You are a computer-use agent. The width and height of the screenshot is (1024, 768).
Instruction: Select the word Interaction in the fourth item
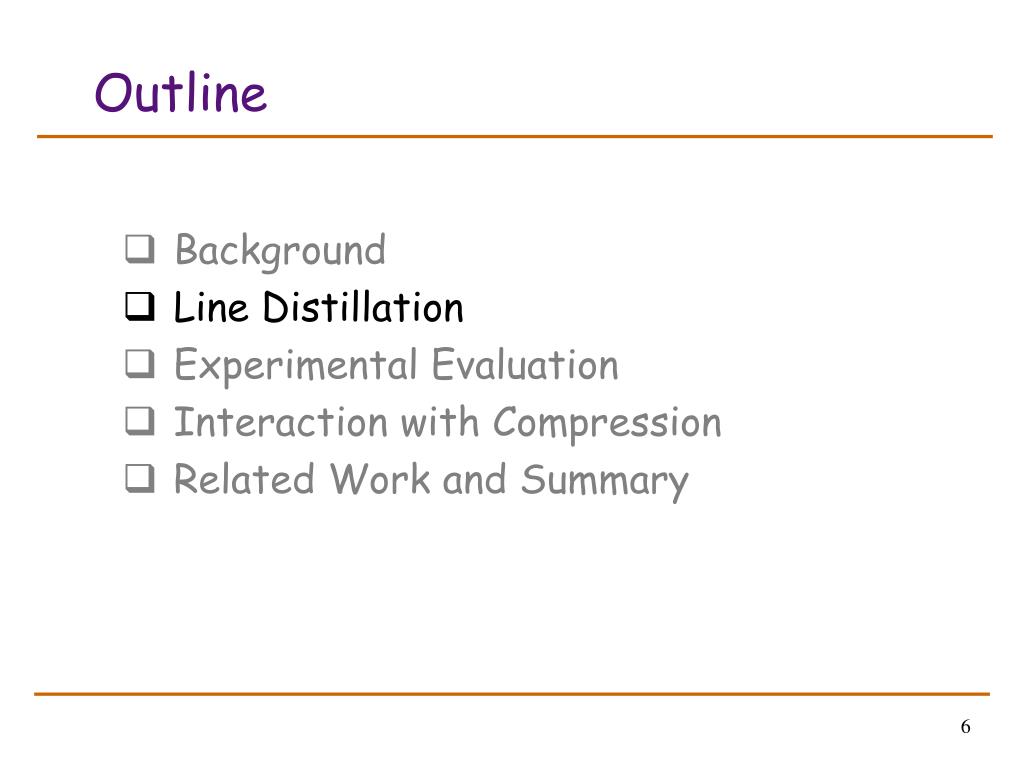[281, 422]
